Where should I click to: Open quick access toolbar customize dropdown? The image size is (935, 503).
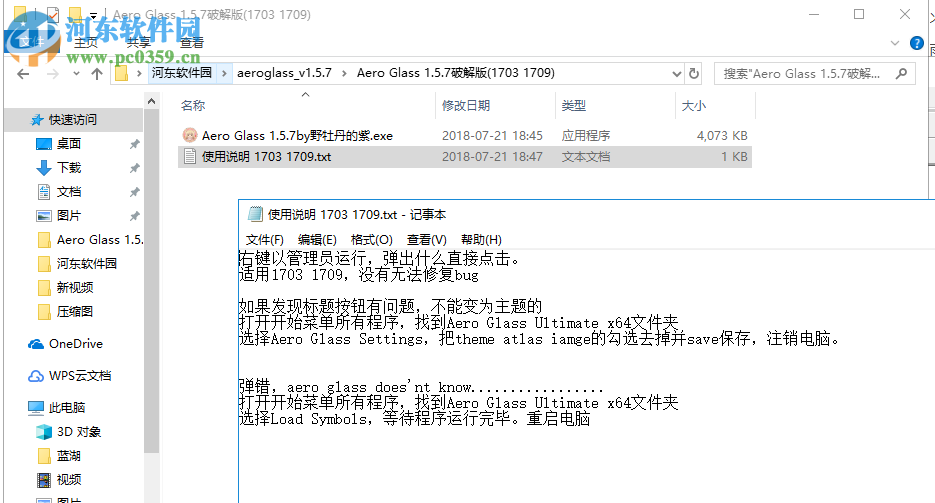coord(93,15)
